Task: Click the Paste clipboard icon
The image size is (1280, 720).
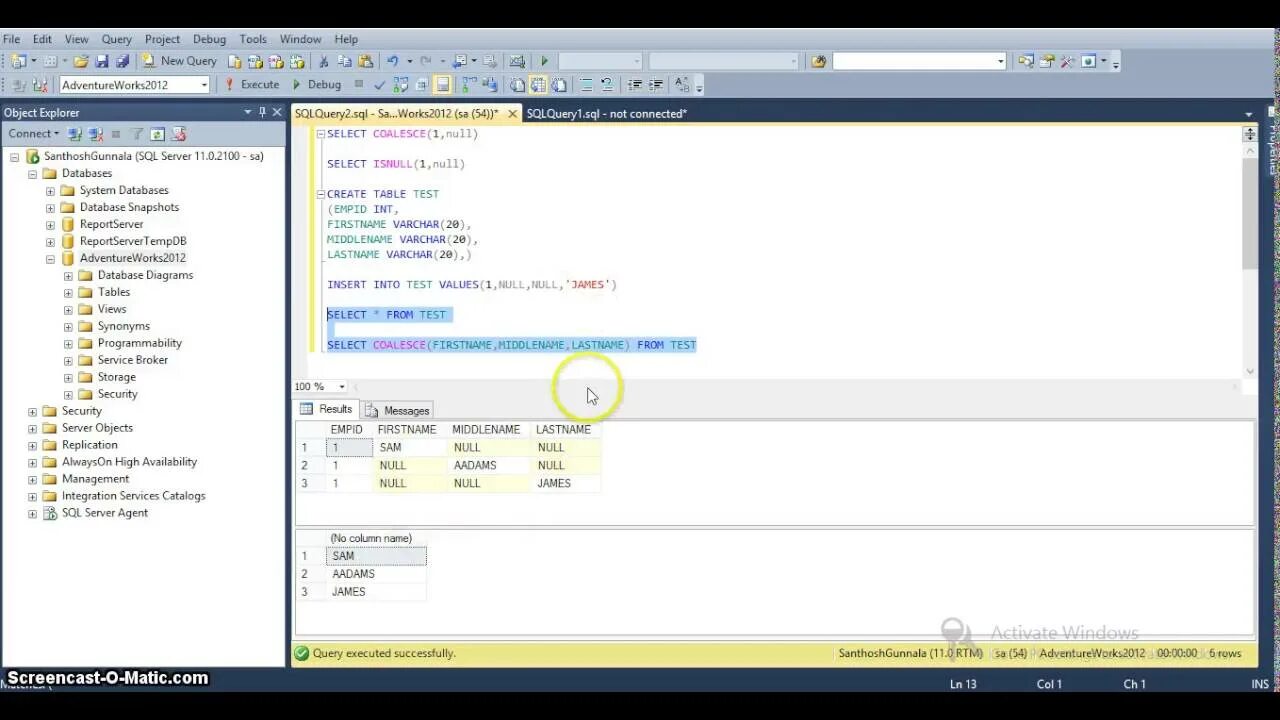Action: [365, 61]
